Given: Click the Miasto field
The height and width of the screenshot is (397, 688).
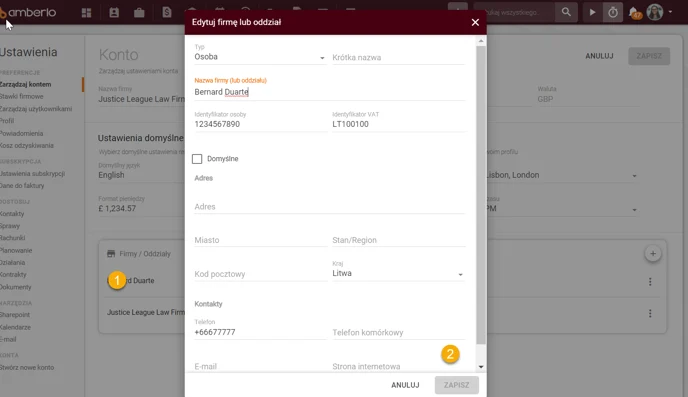Looking at the screenshot, I should click(x=260, y=240).
